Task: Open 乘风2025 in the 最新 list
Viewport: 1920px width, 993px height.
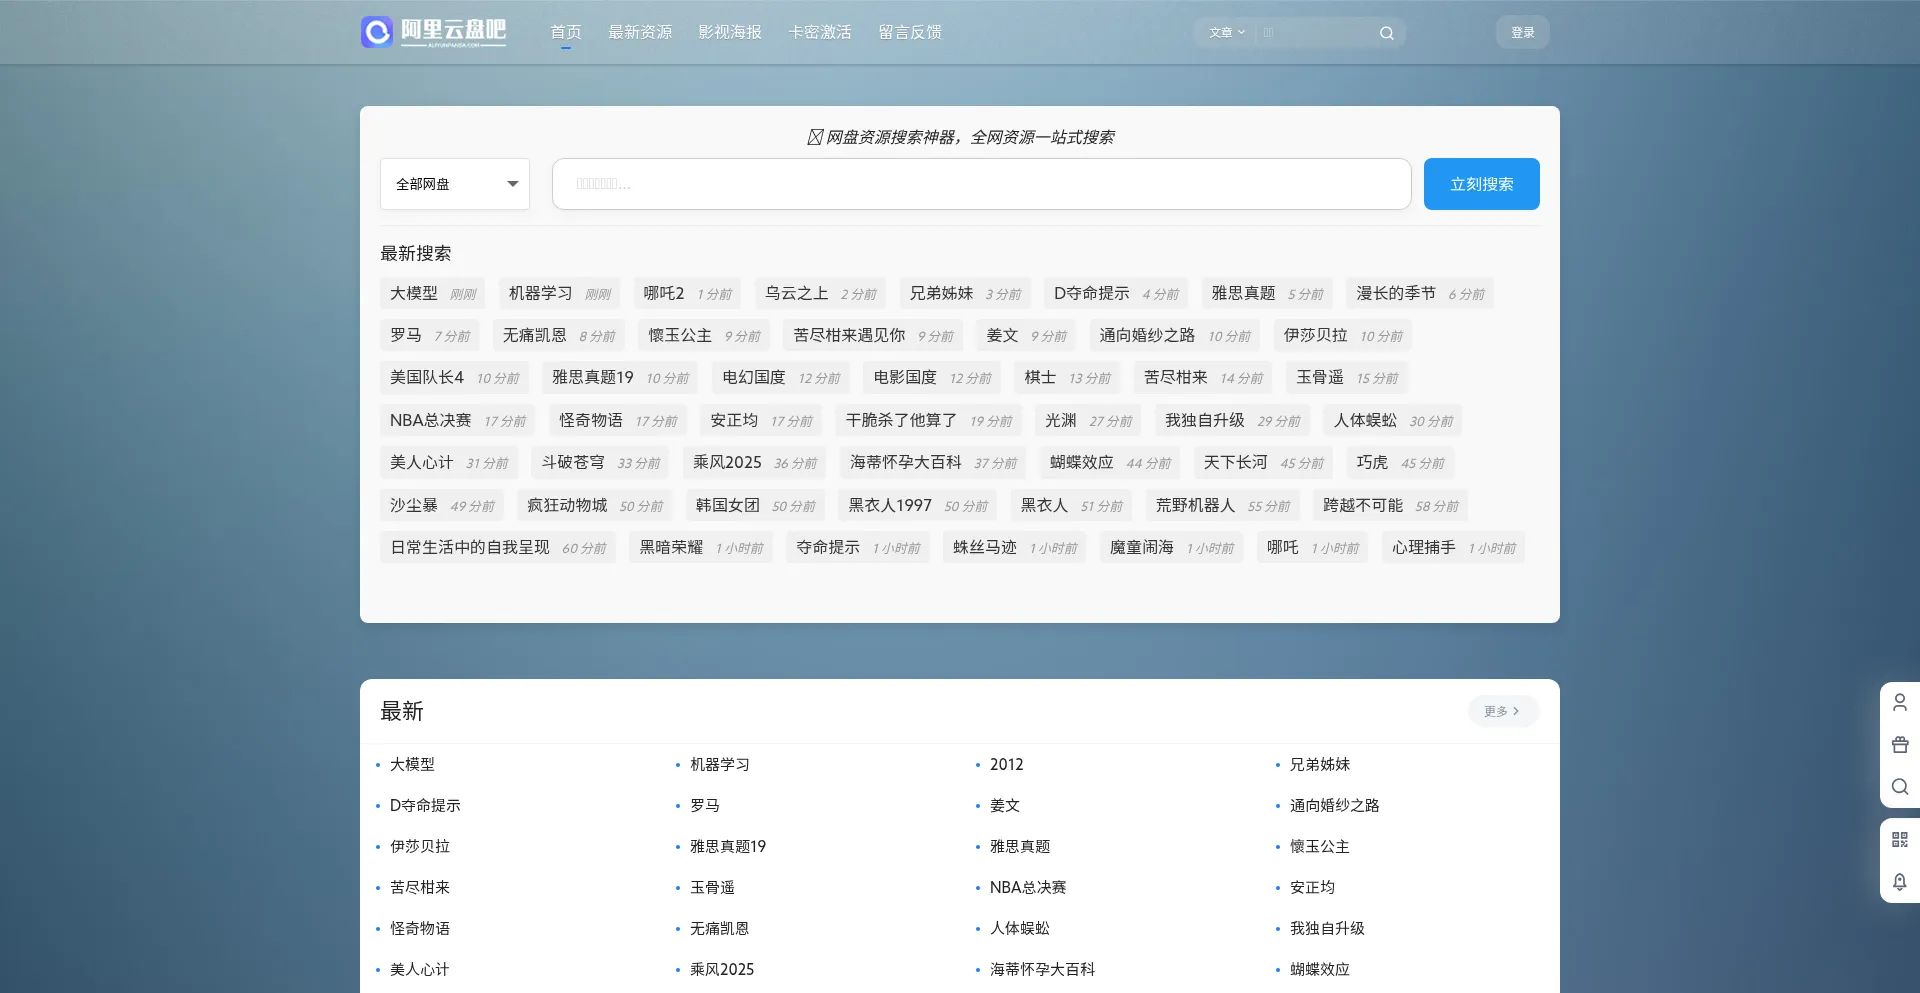Action: coord(722,969)
